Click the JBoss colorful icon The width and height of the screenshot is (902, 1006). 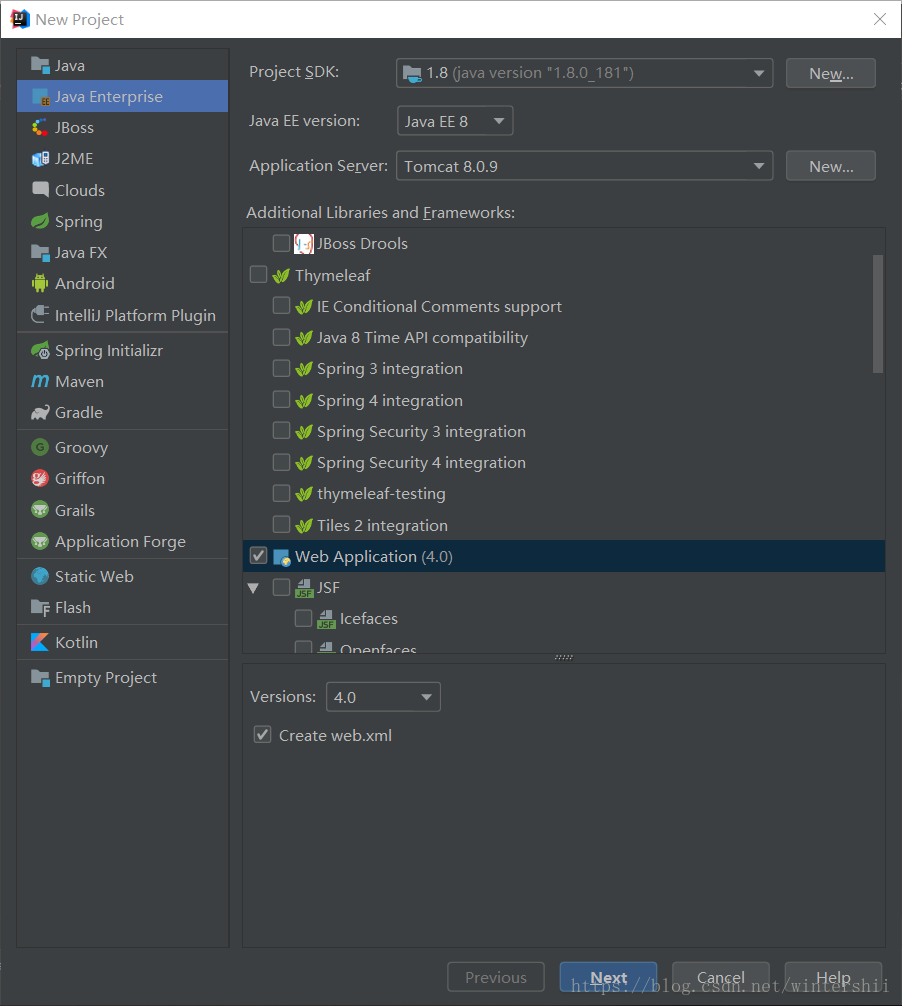40,128
